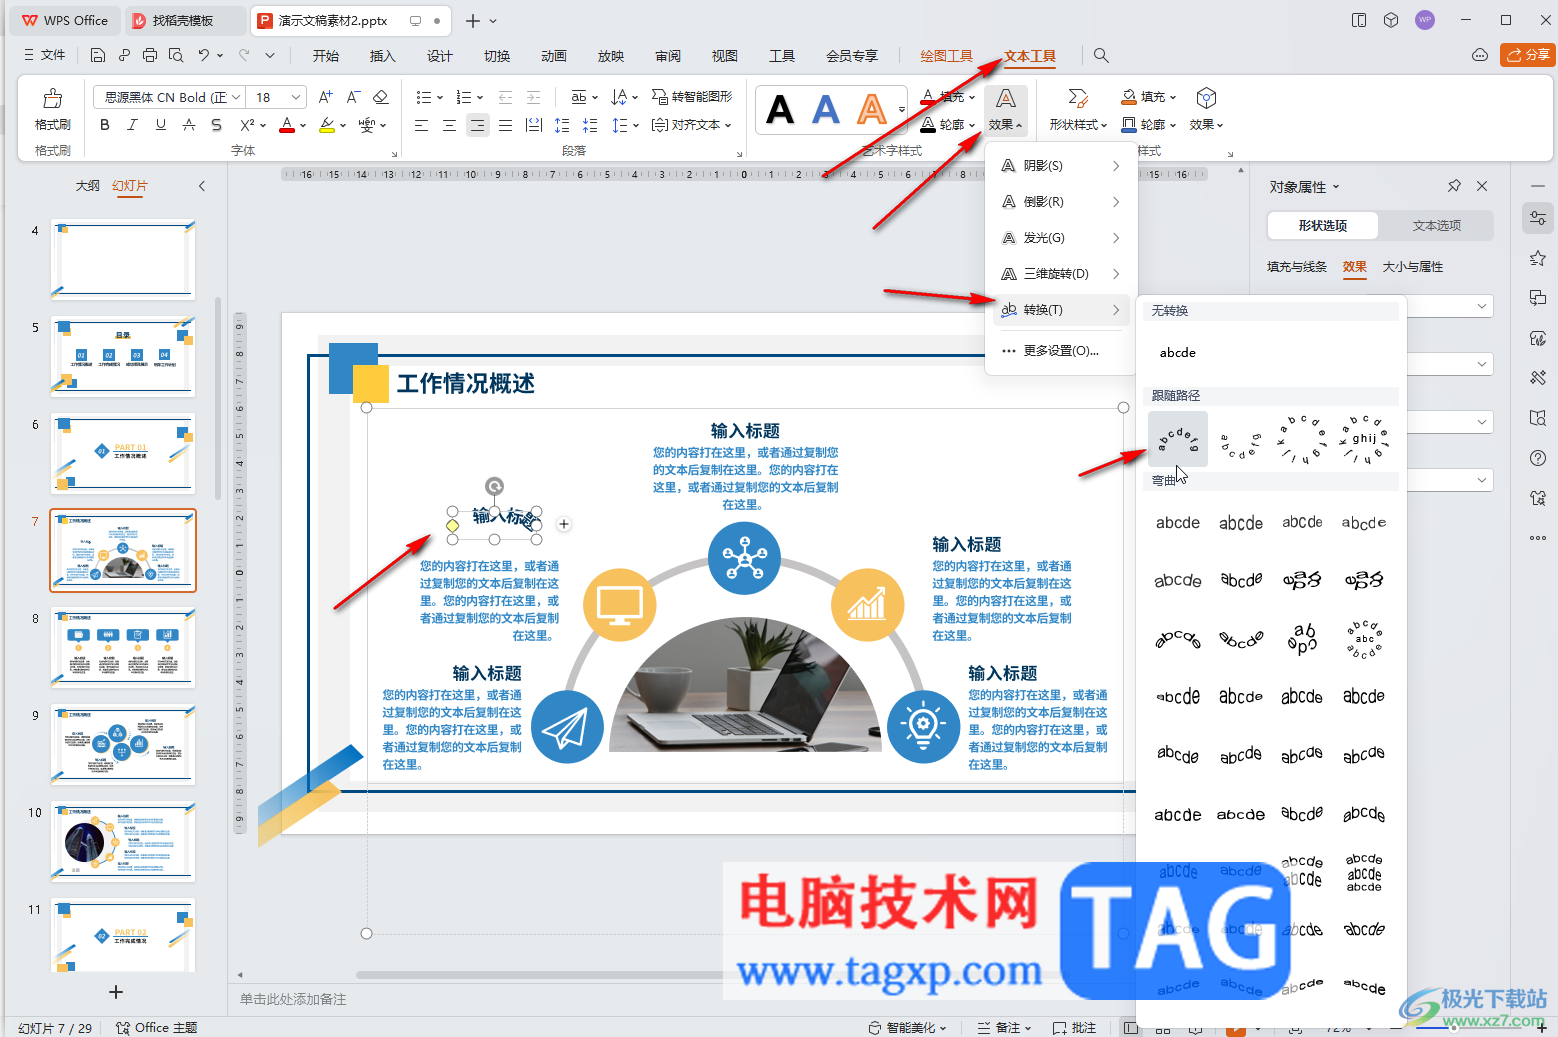Screen dimensions: 1558x1037
Task: Toggle align right paragraph alignment
Action: 478,125
